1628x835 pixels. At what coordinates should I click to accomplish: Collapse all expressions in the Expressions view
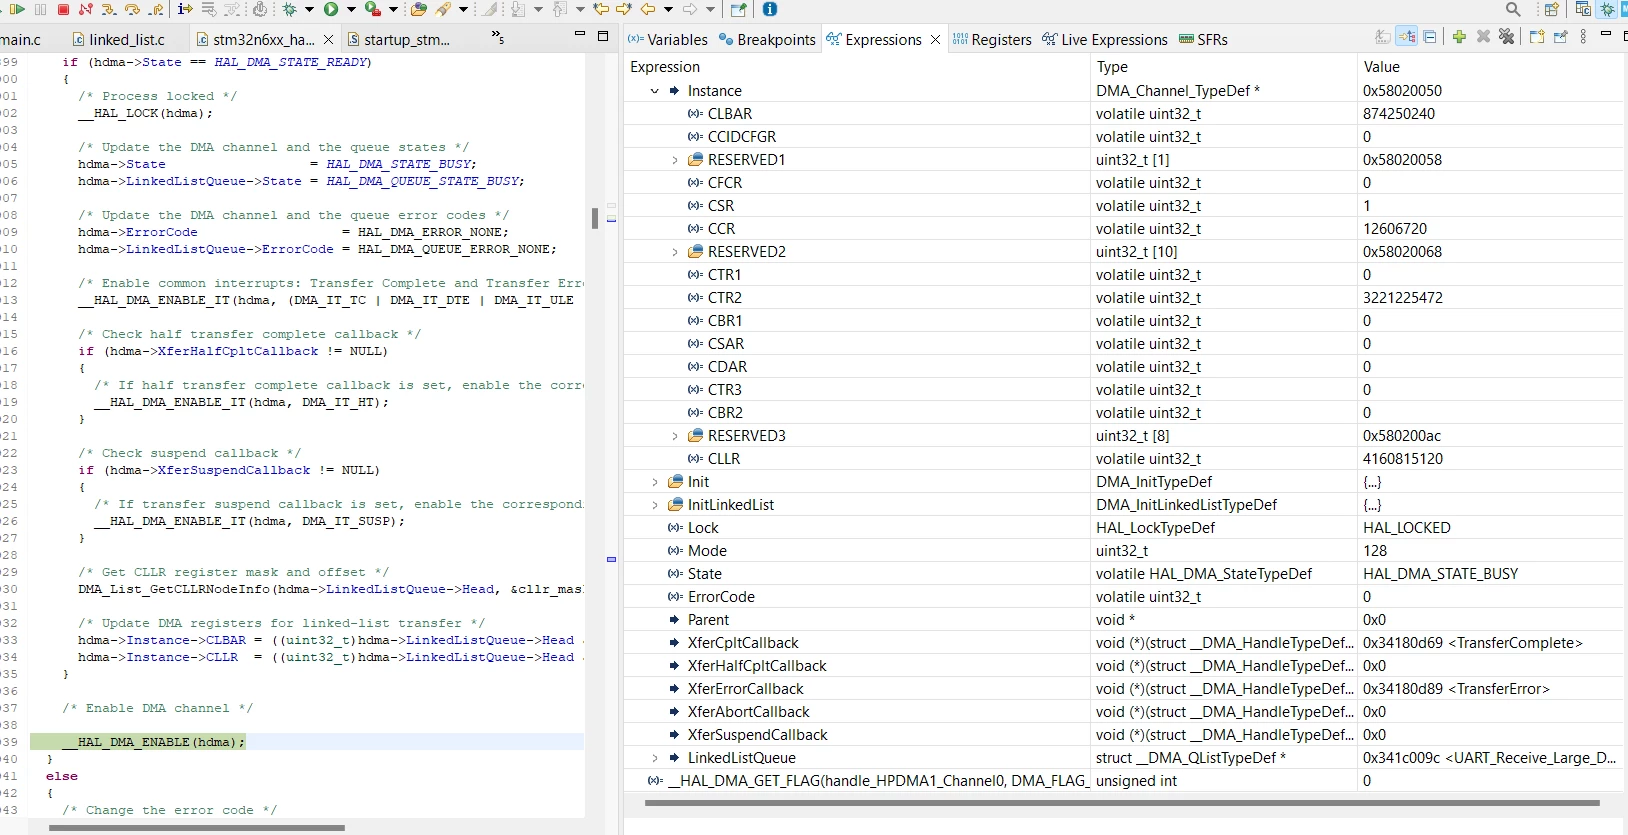pyautogui.click(x=1430, y=37)
